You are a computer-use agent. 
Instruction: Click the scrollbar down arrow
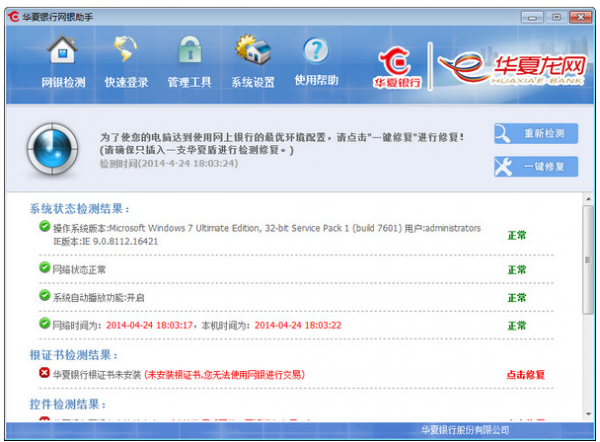pyautogui.click(x=588, y=414)
